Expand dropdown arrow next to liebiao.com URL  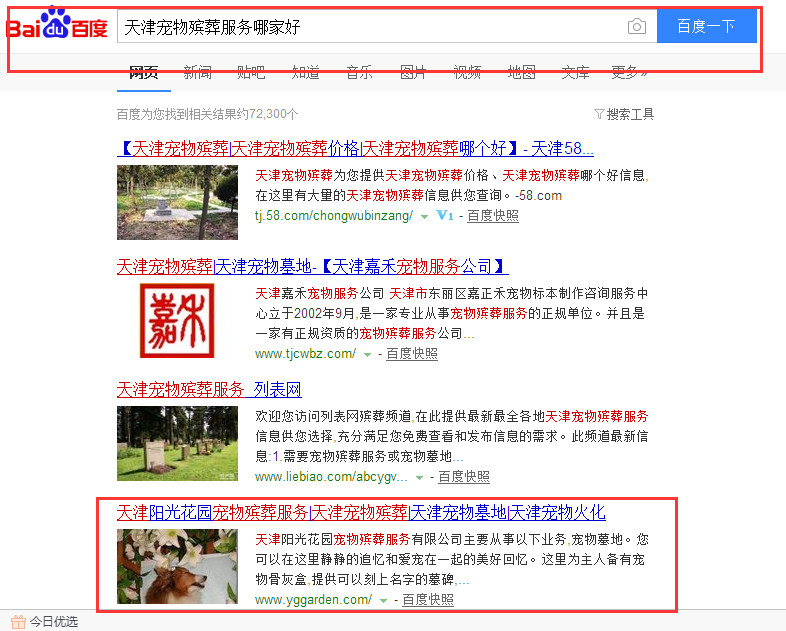[420, 478]
